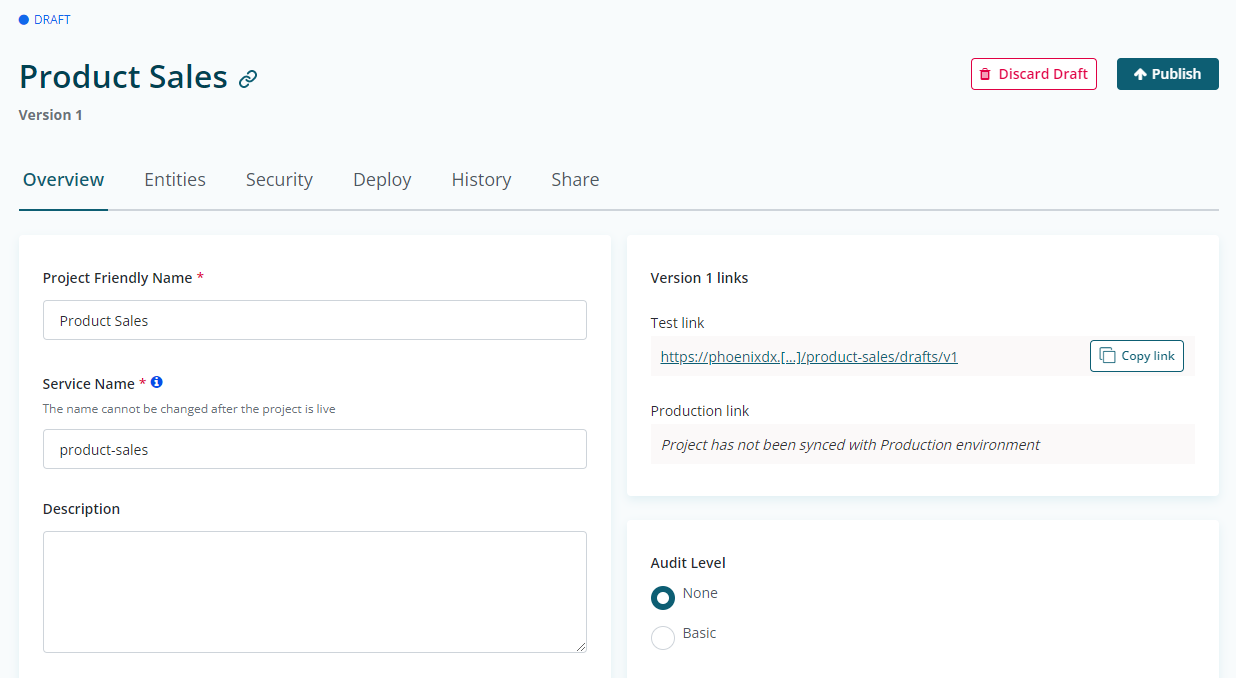Select the Overview tab
Viewport: 1236px width, 678px height.
tap(64, 180)
